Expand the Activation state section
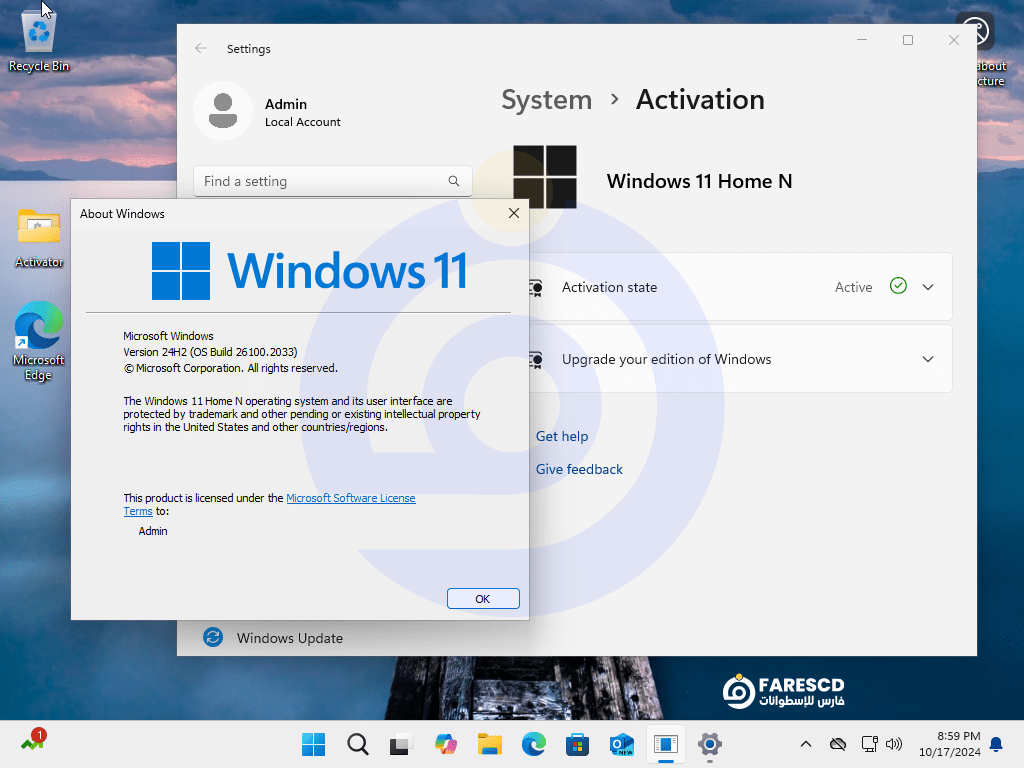This screenshot has width=1024, height=768. [928, 287]
